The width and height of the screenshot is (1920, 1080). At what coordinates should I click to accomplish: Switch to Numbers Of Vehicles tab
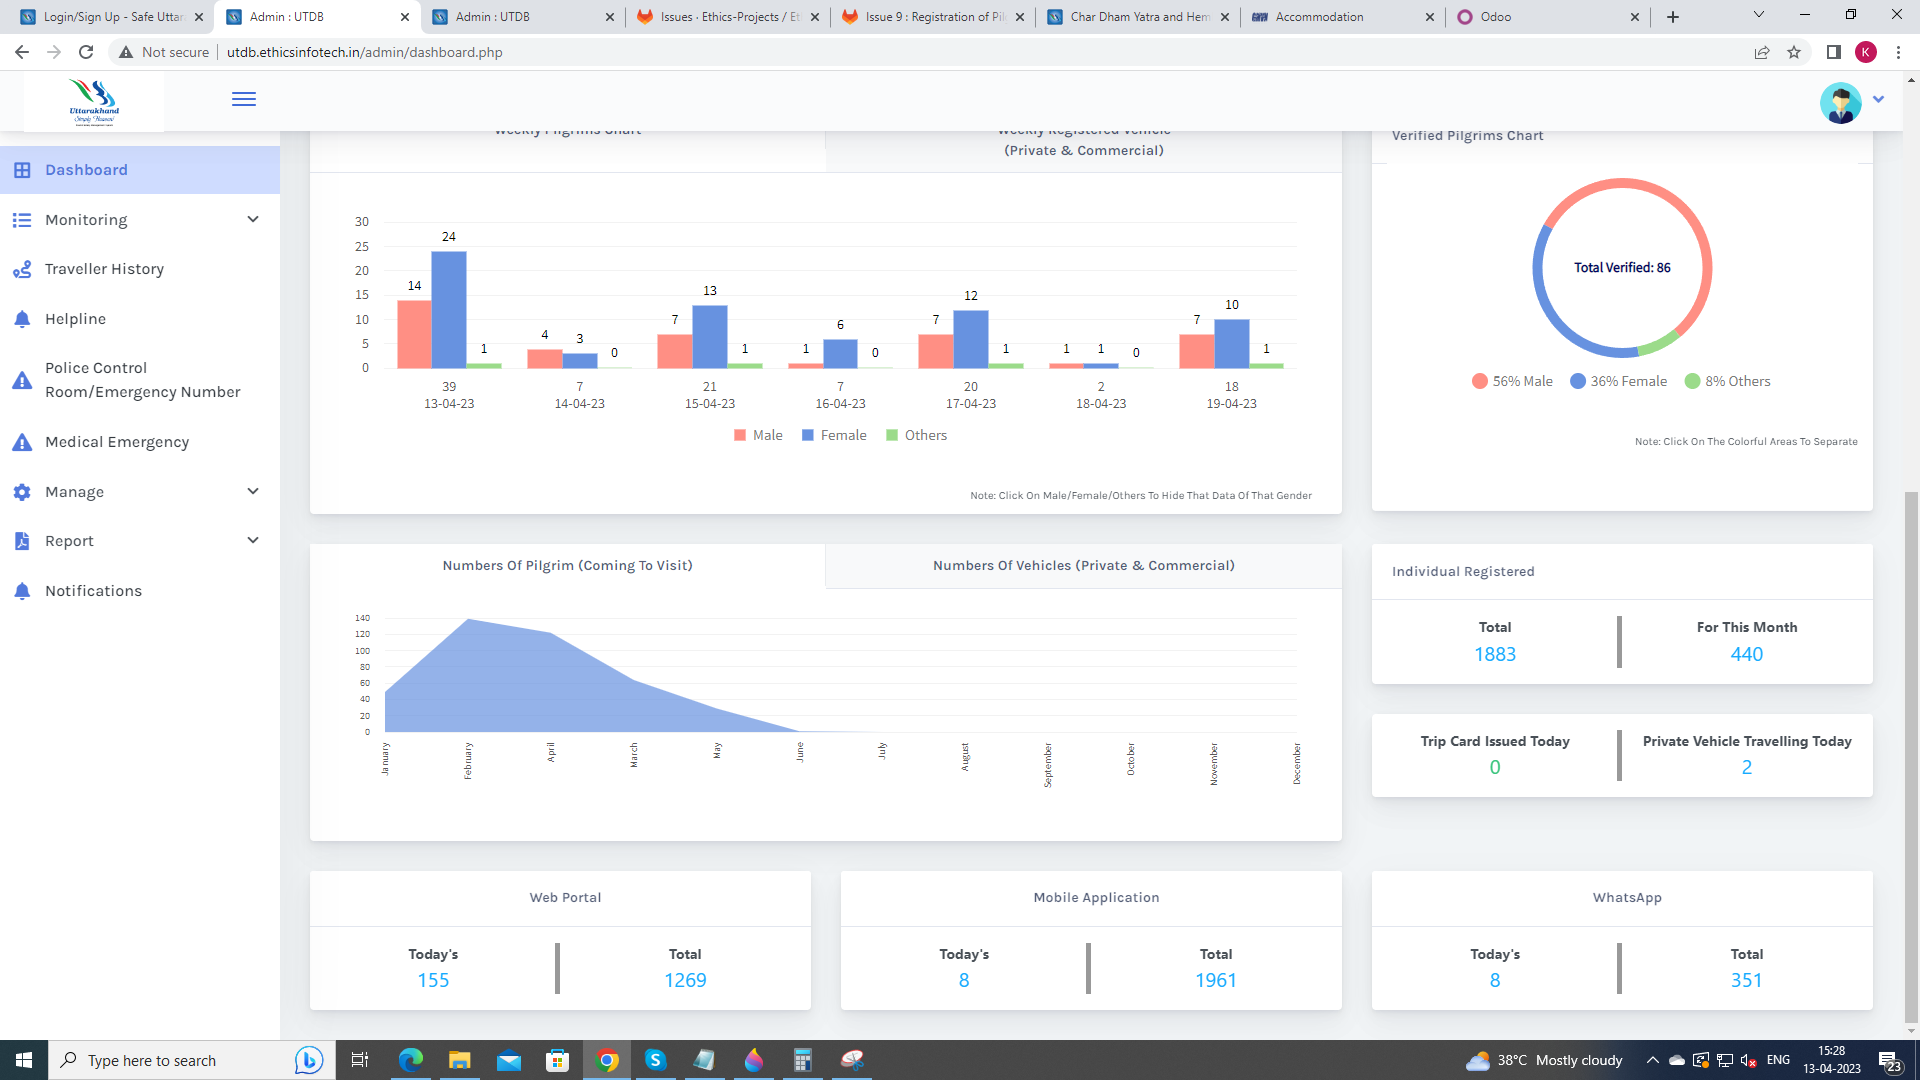click(x=1083, y=566)
